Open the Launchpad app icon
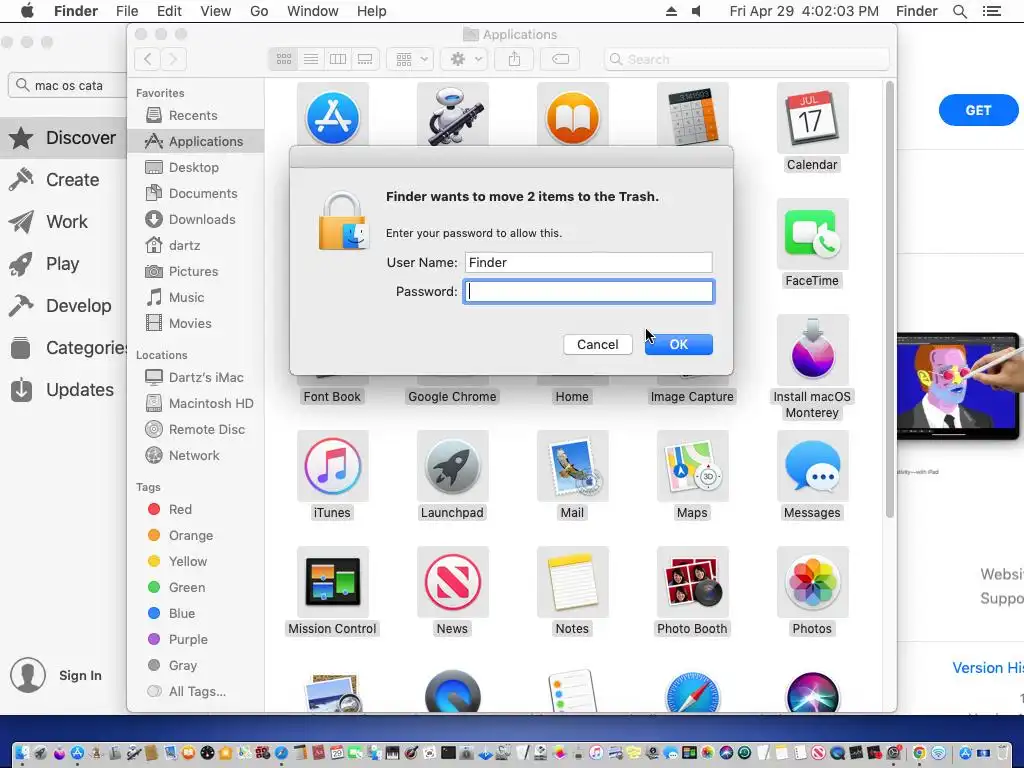This screenshot has height=768, width=1024. (x=452, y=466)
